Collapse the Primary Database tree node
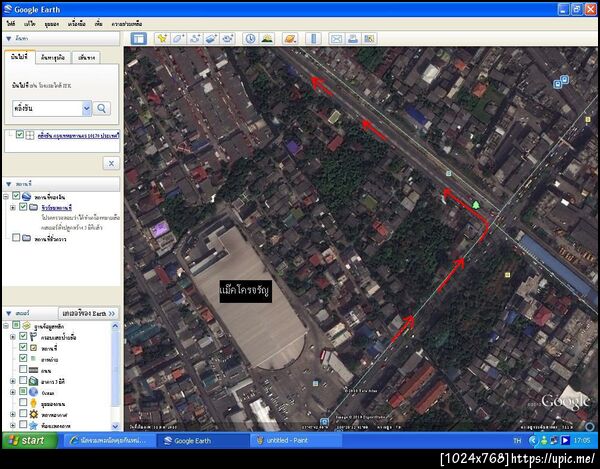This screenshot has height=469, width=600. 6,326
